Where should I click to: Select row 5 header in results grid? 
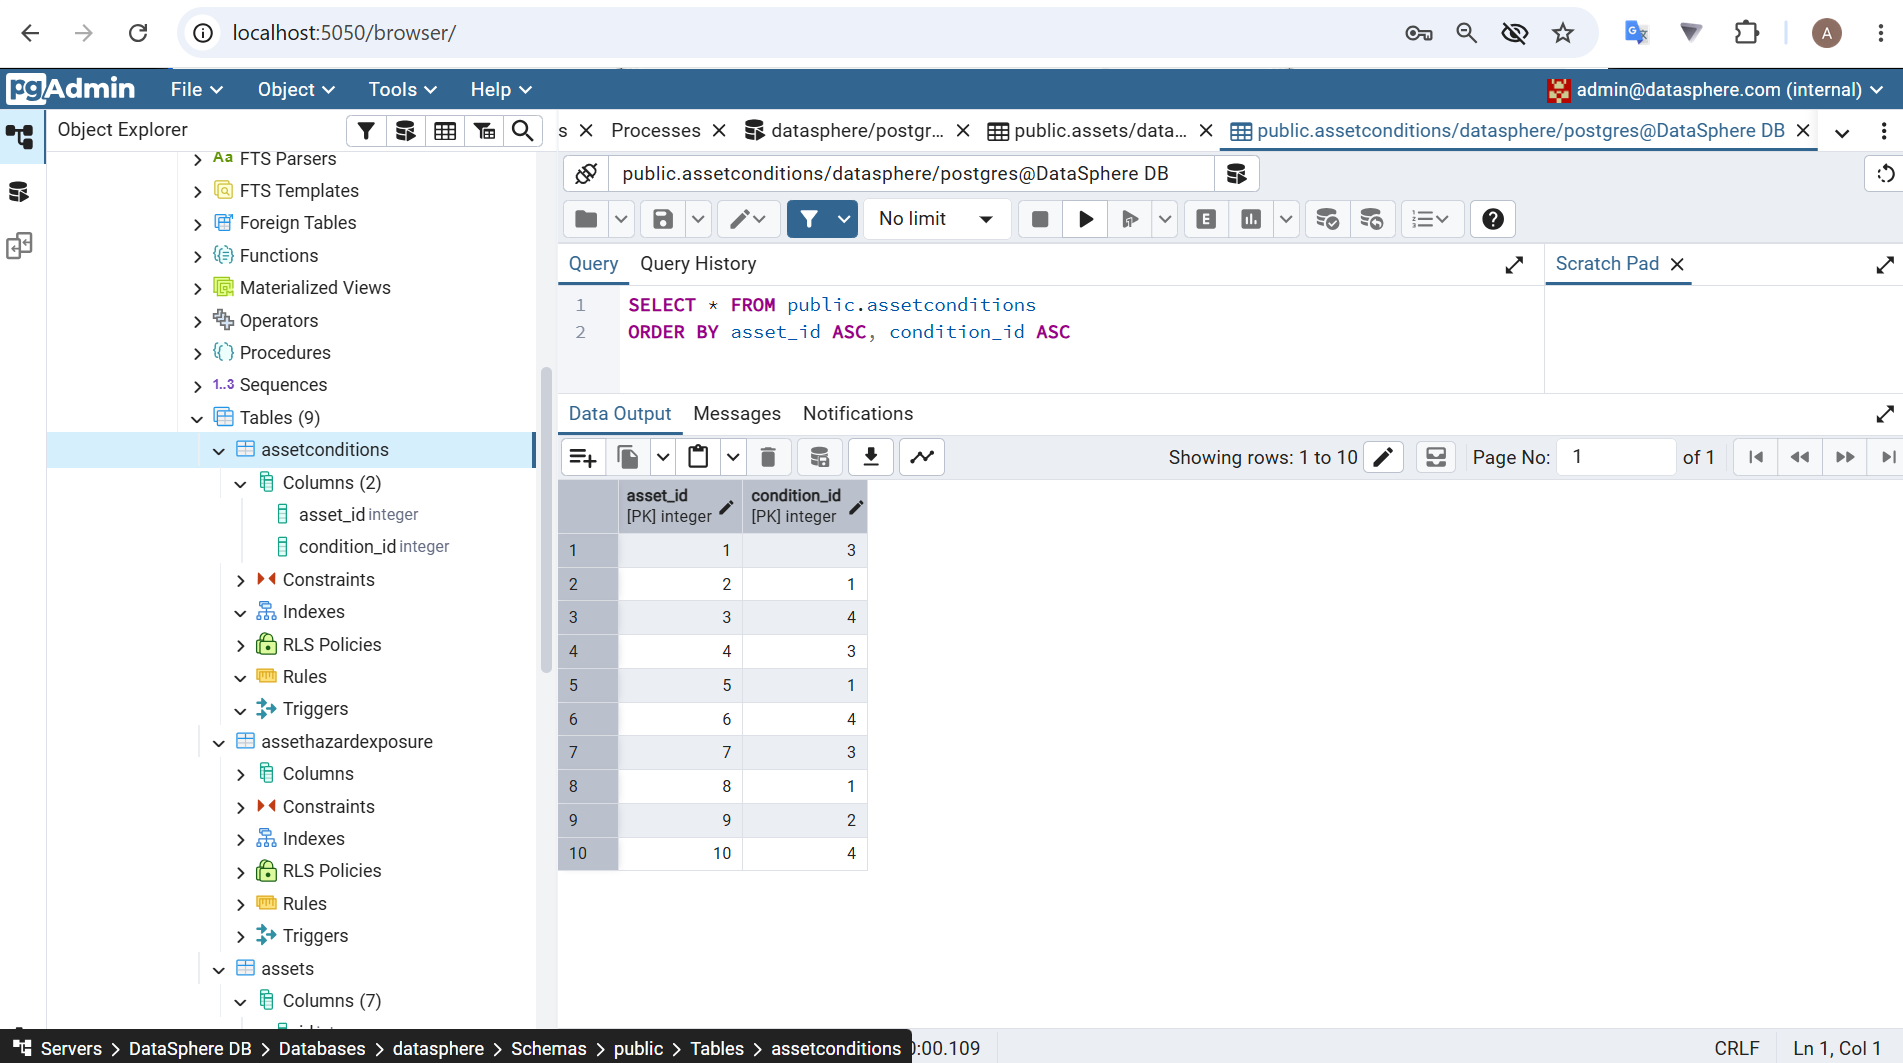[588, 685]
